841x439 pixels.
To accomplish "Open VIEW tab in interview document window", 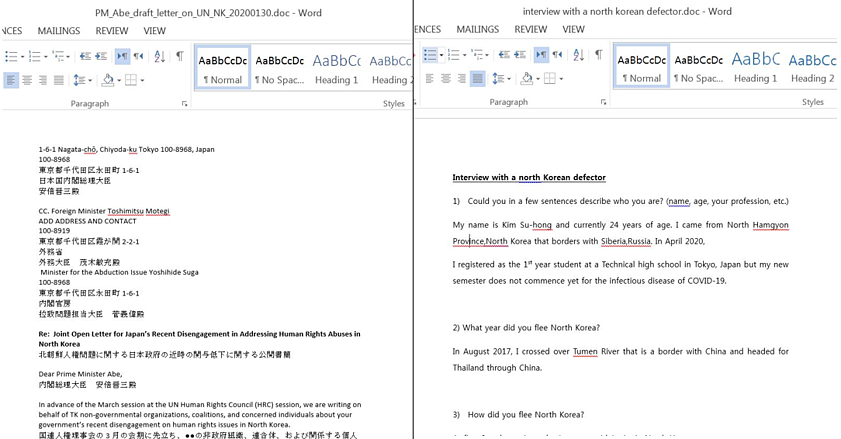I will [x=573, y=29].
